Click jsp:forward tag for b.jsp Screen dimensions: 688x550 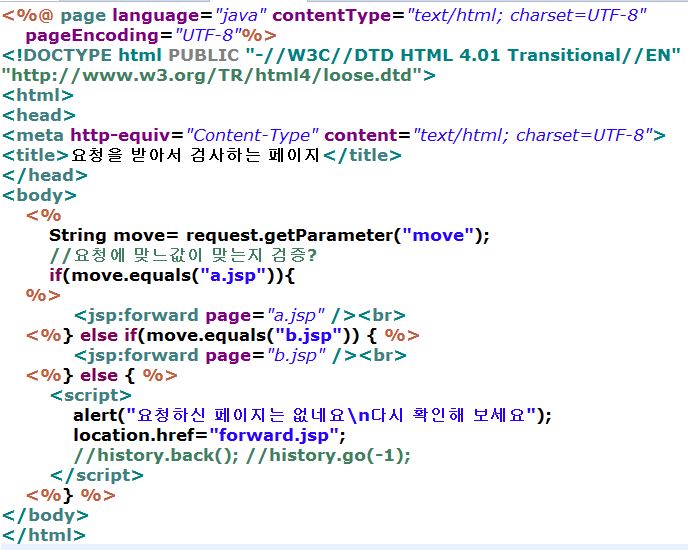240,355
